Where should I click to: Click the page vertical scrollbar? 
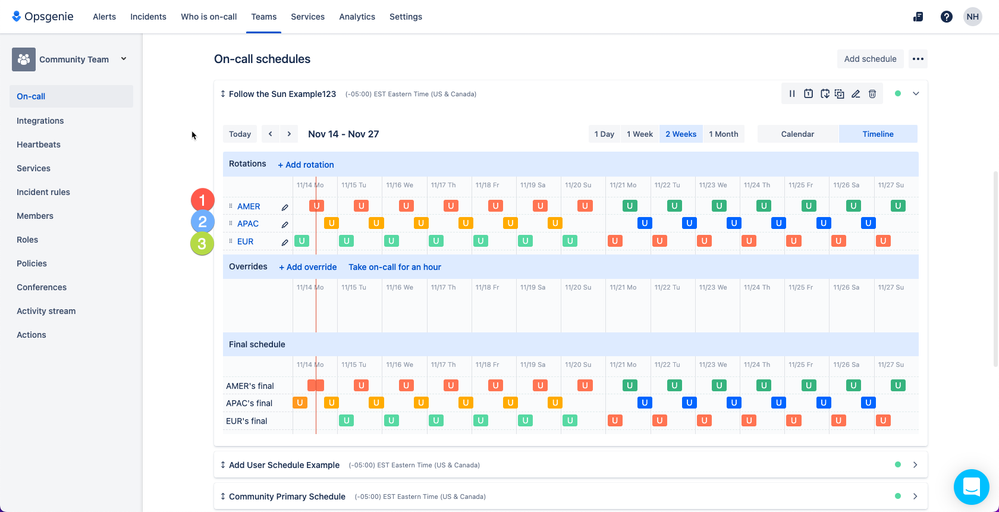995,269
